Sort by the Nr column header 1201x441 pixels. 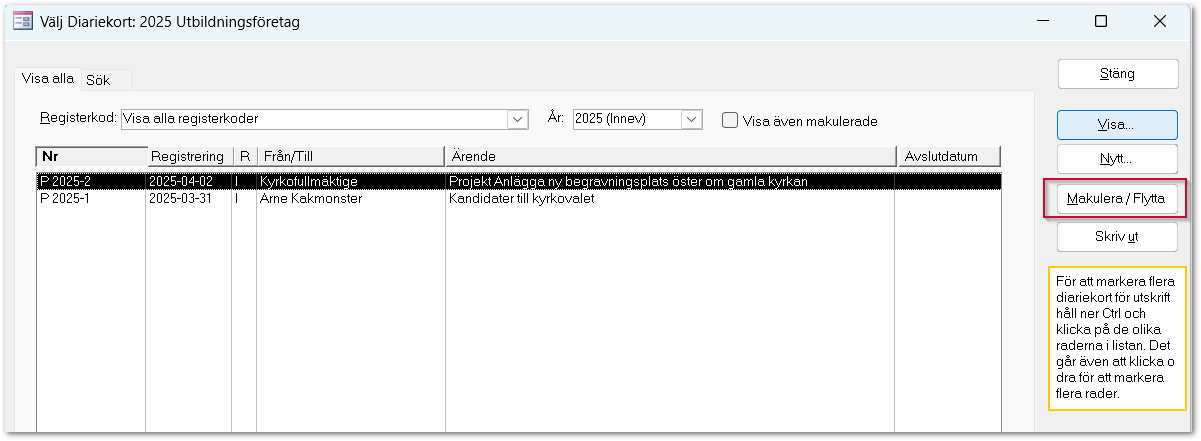click(x=91, y=157)
